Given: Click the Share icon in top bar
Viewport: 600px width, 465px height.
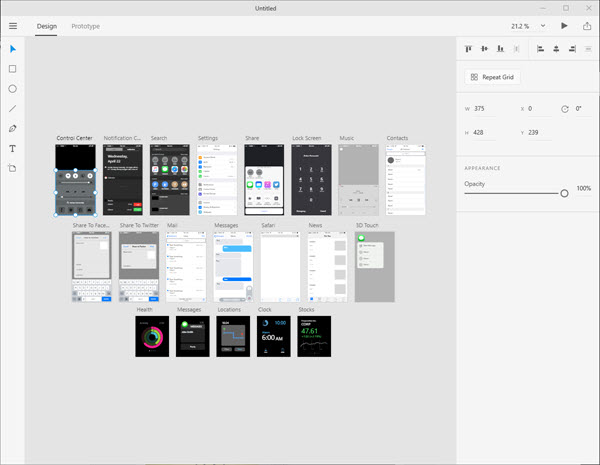Looking at the screenshot, I should (587, 26).
